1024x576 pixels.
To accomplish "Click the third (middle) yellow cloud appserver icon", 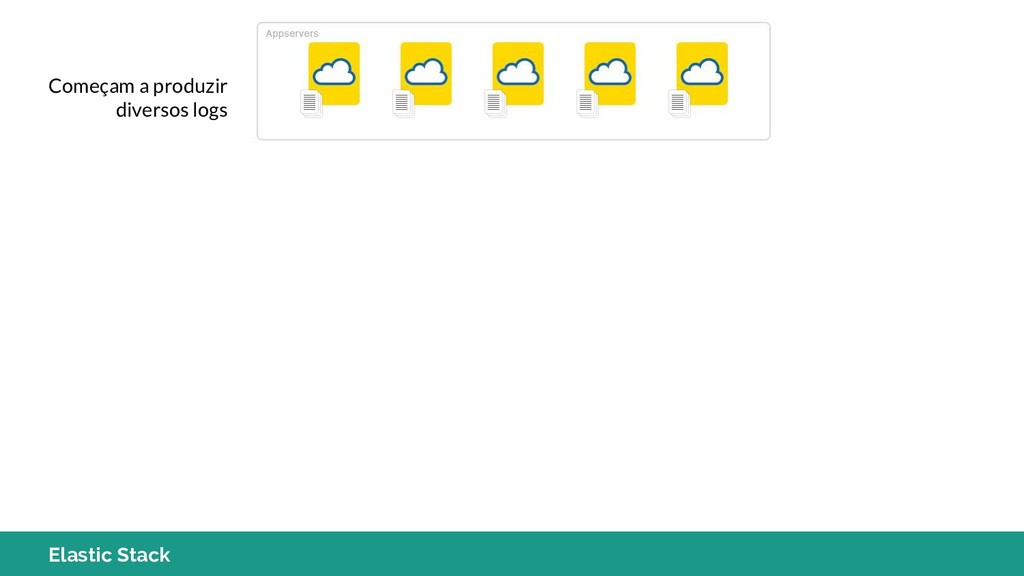I will point(518,73).
